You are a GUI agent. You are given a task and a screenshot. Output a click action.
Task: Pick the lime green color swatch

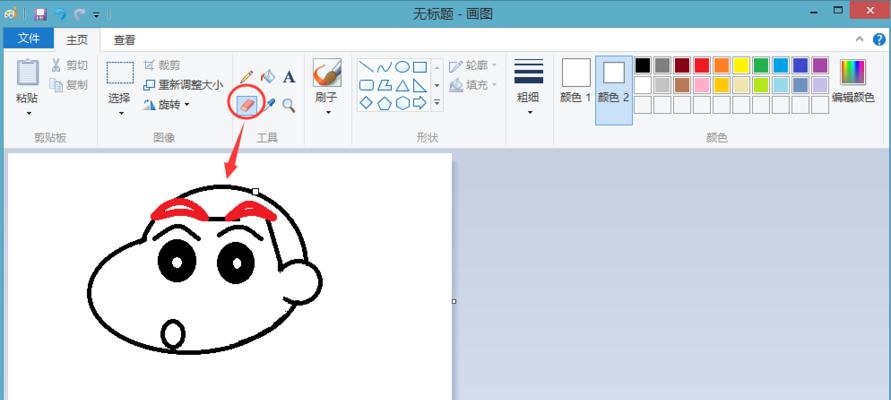[761, 85]
